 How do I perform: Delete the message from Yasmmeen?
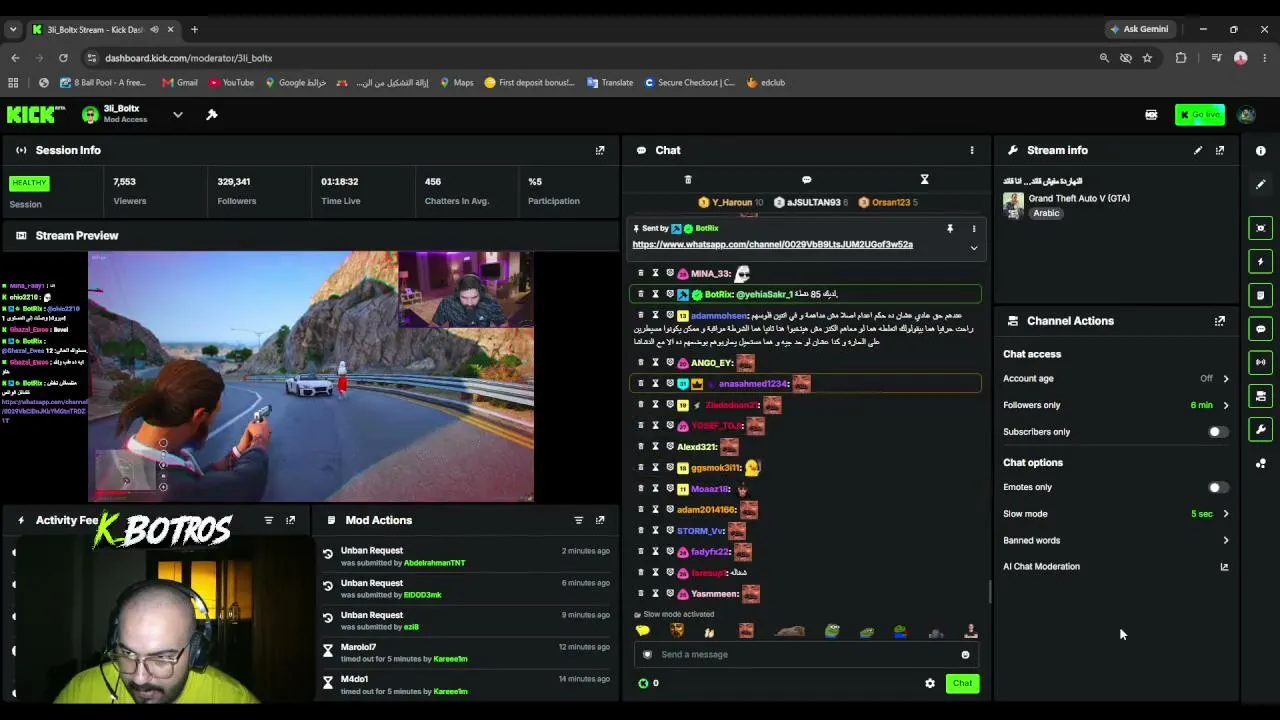point(641,594)
